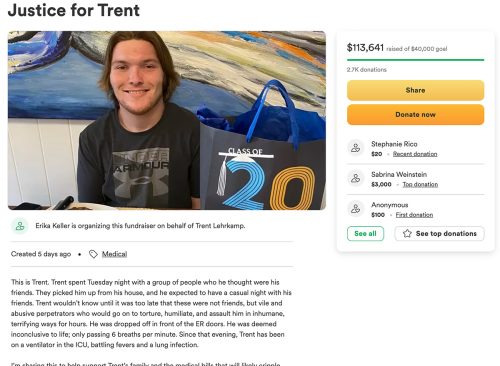Click the Donate now button
Screen dimensions: 500x366
click(x=415, y=115)
